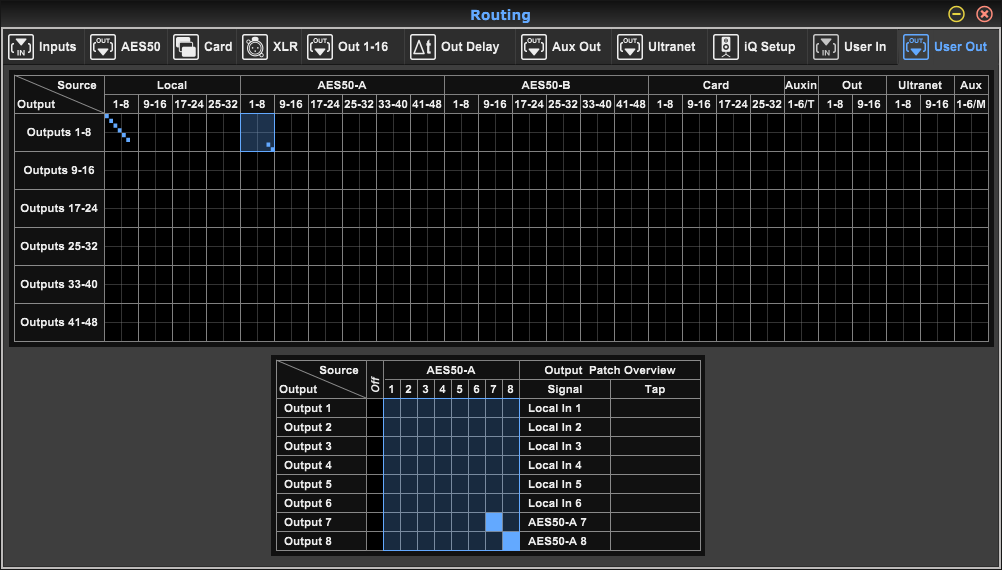Screen dimensions: 1002x570
Task: Toggle Off for Output 2
Action: (374, 427)
